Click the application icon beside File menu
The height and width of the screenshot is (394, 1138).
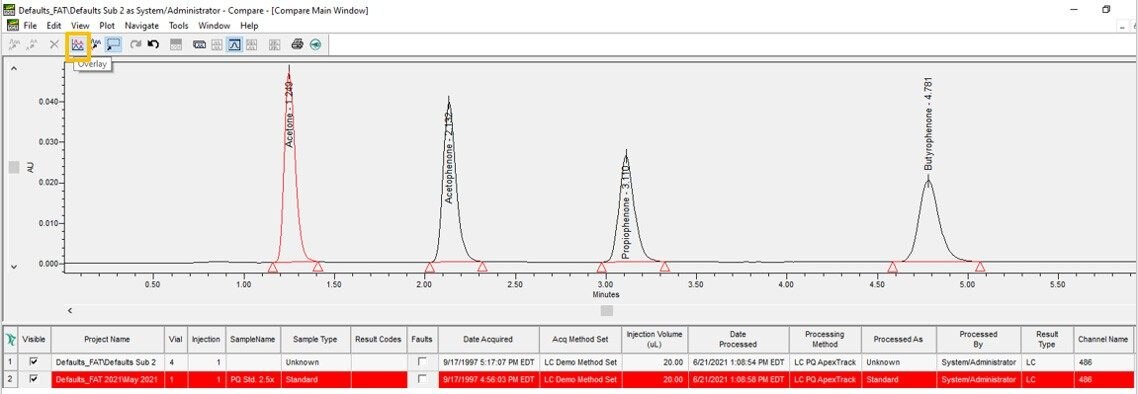[12, 25]
